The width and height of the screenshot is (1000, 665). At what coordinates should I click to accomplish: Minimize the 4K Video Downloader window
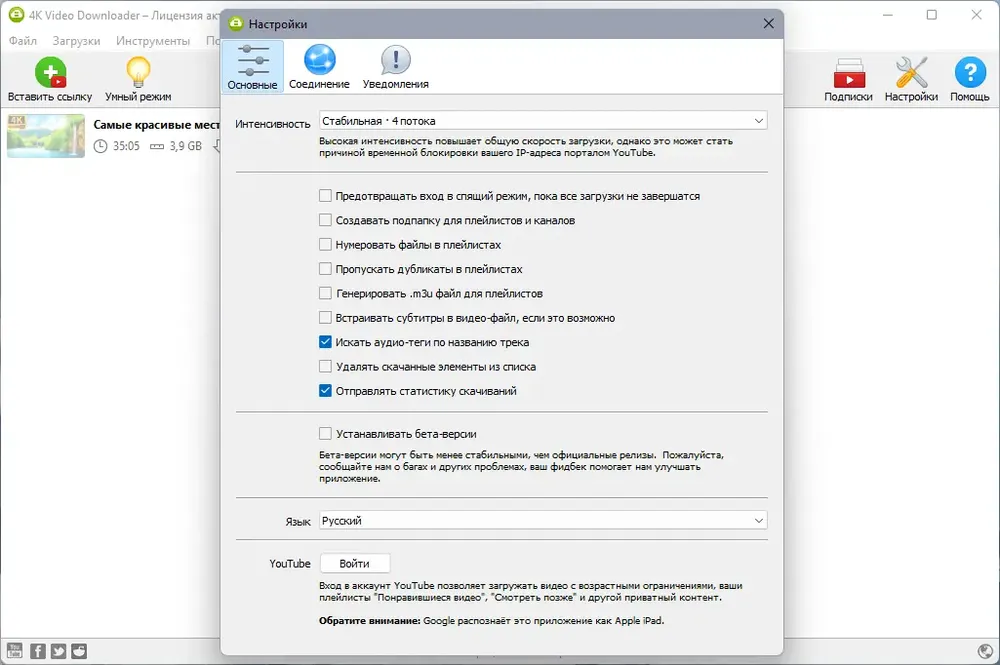887,15
